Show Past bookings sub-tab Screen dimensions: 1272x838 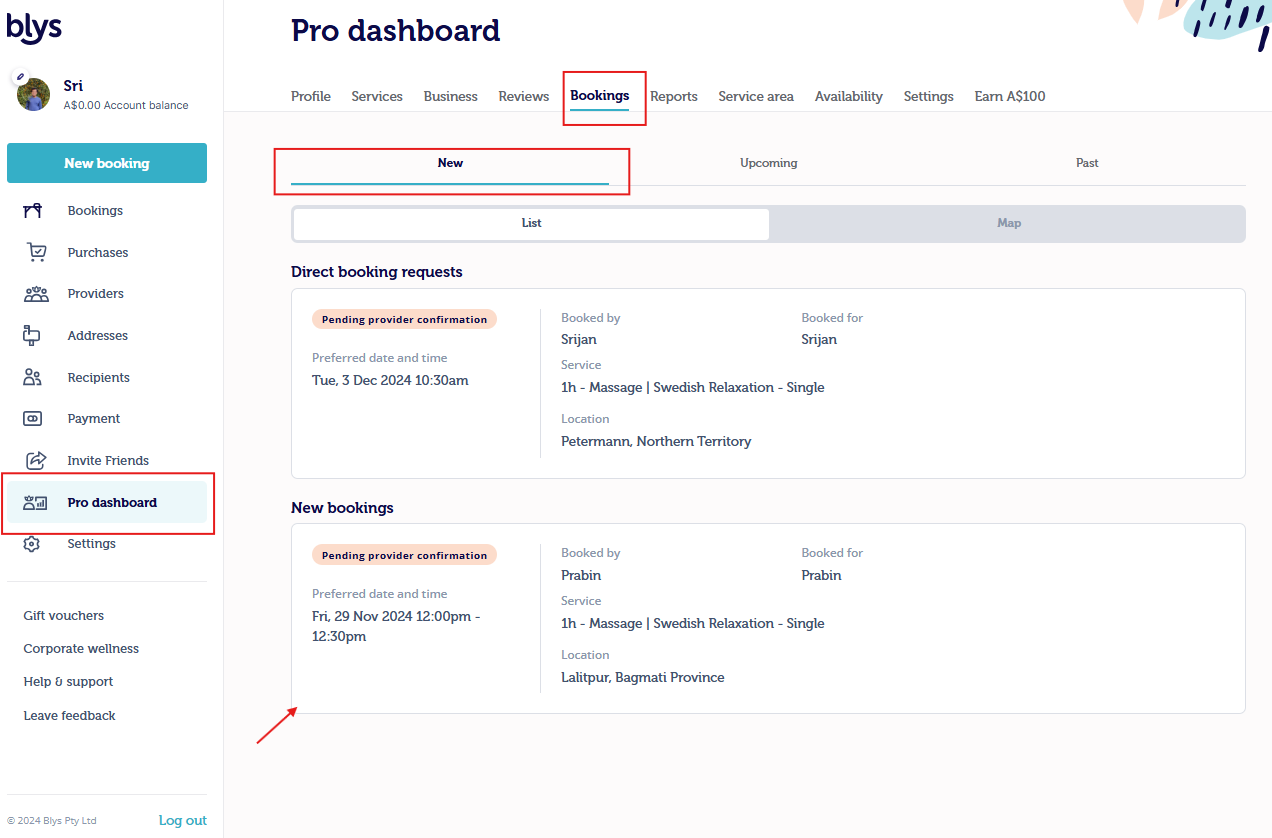(1087, 163)
